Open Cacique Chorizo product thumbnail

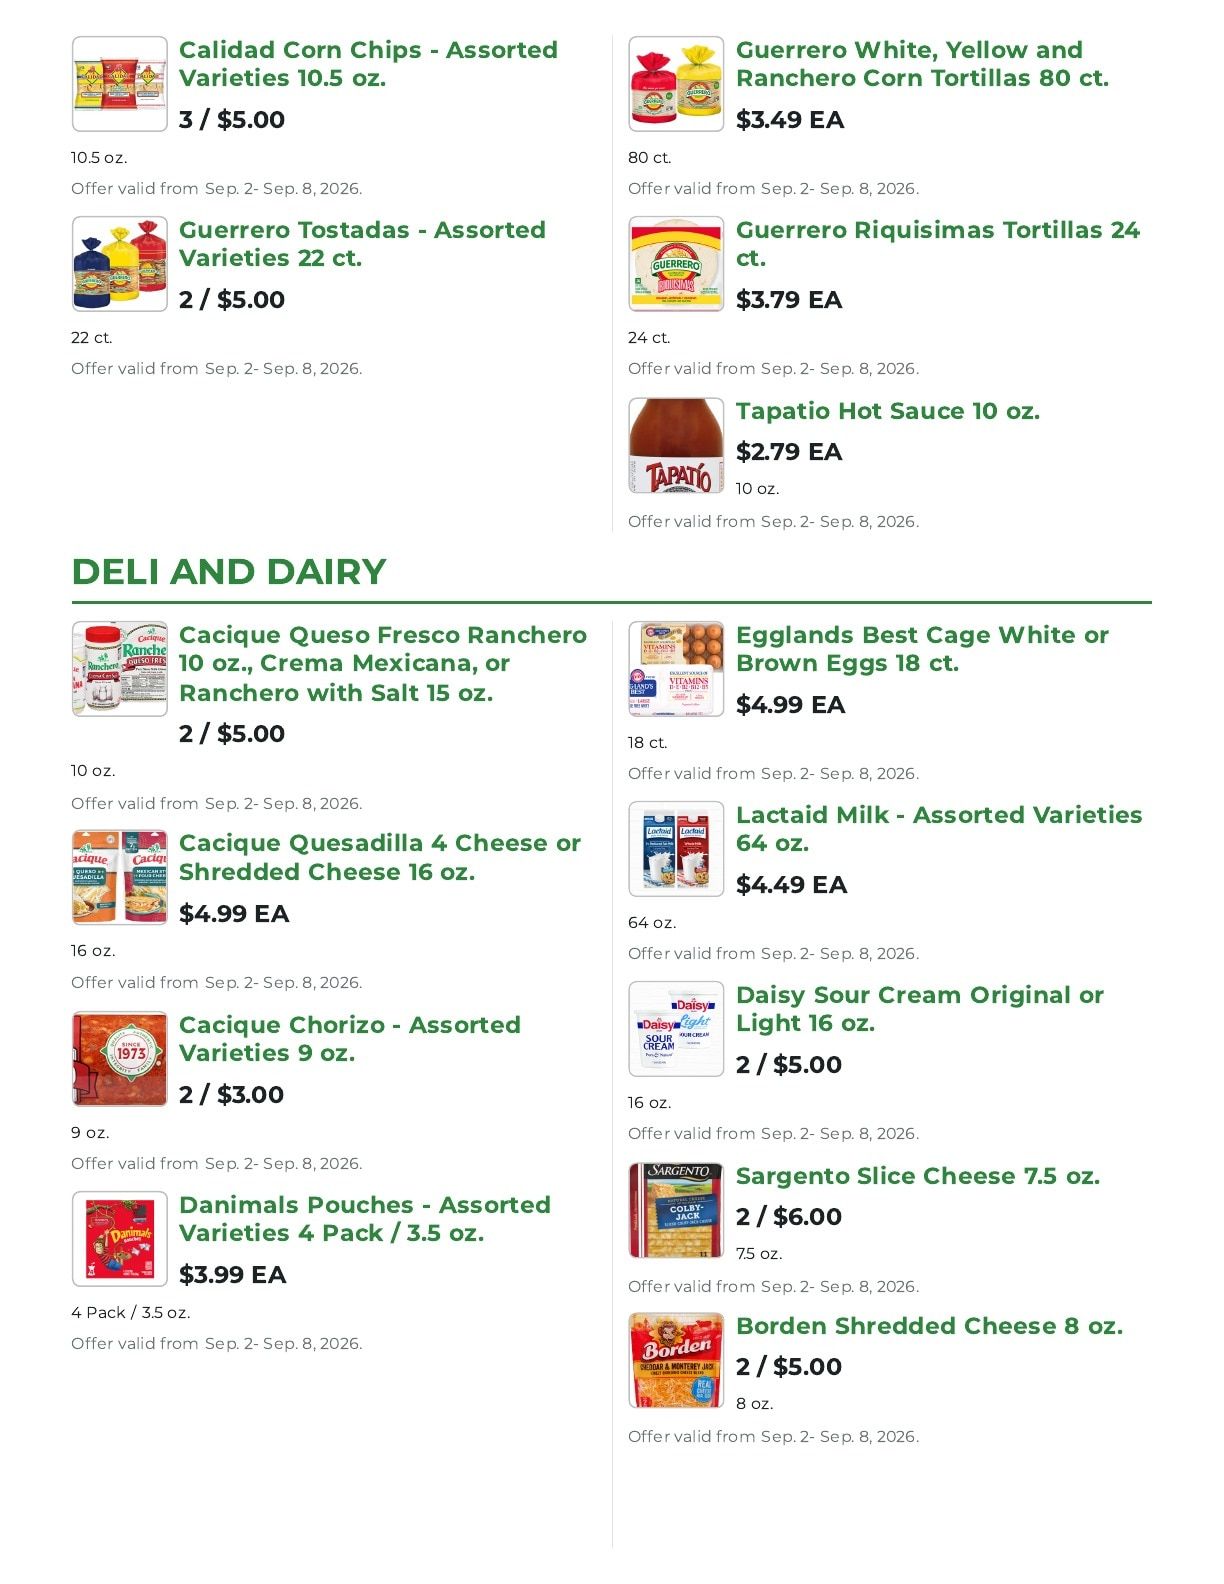[x=120, y=1059]
